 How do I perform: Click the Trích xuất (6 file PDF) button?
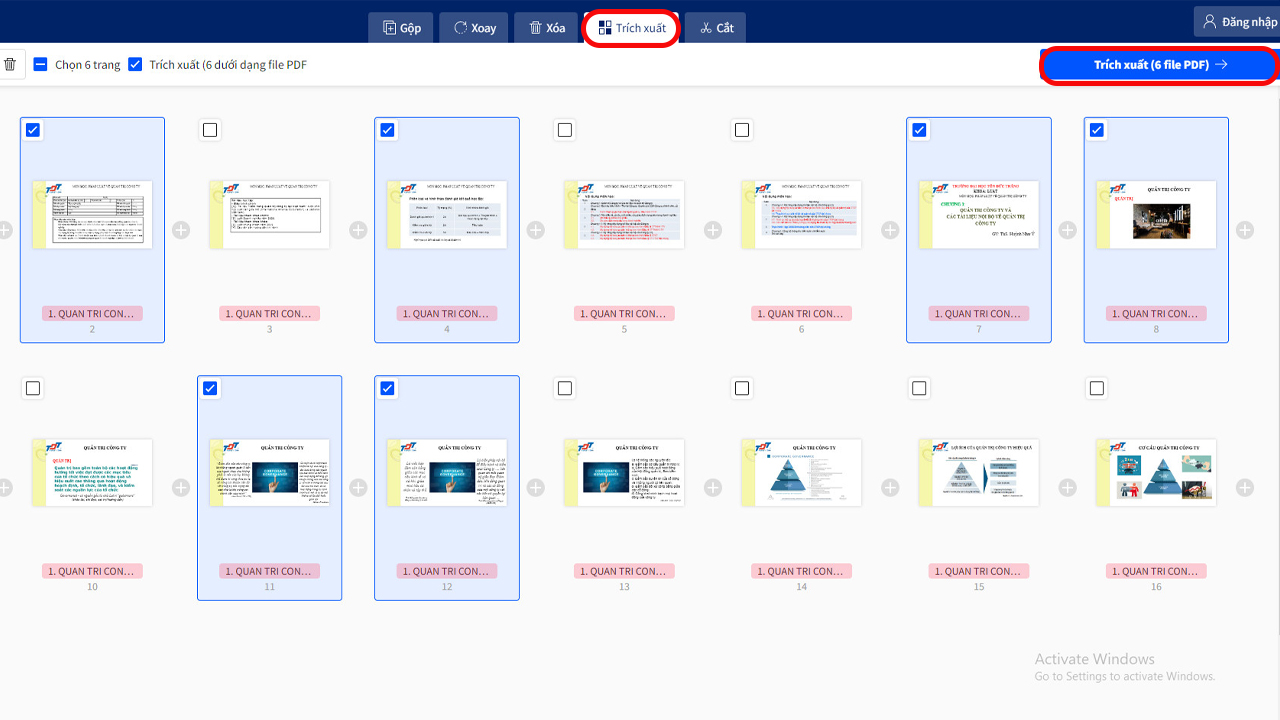[x=1158, y=64]
